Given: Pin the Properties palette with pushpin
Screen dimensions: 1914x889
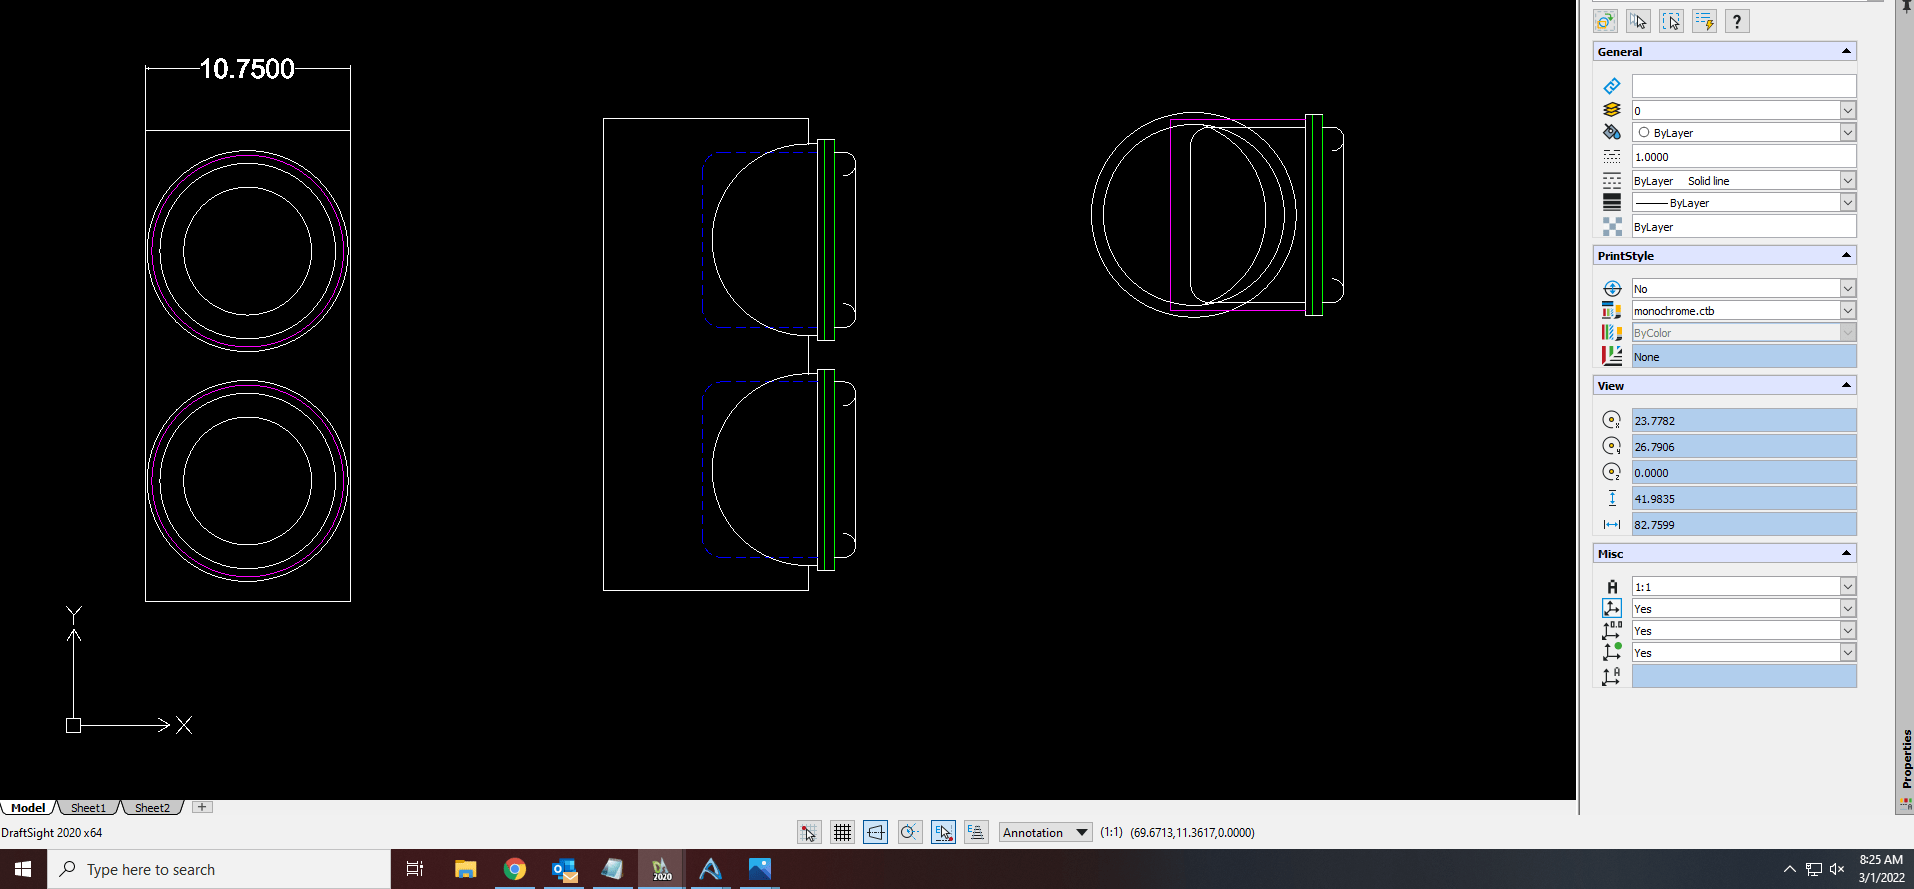Looking at the screenshot, I should coord(1906,5).
